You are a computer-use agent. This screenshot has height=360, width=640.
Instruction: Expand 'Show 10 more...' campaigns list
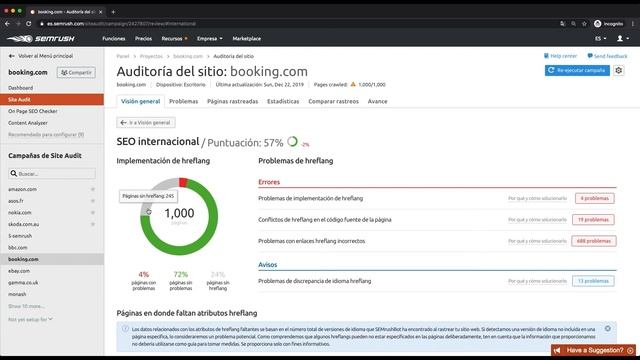click(26, 306)
